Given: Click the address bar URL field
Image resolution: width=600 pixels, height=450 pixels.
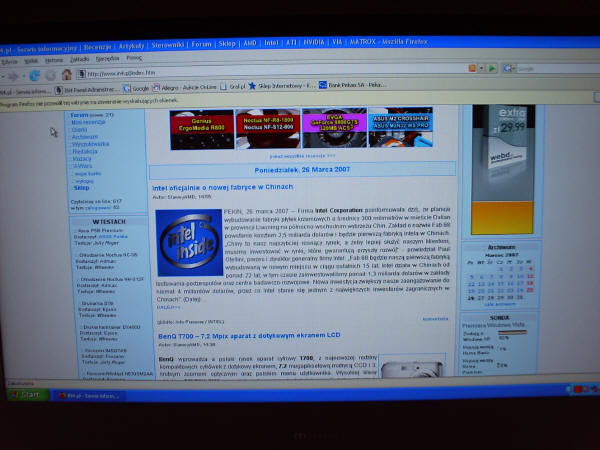Looking at the screenshot, I should tap(274, 71).
